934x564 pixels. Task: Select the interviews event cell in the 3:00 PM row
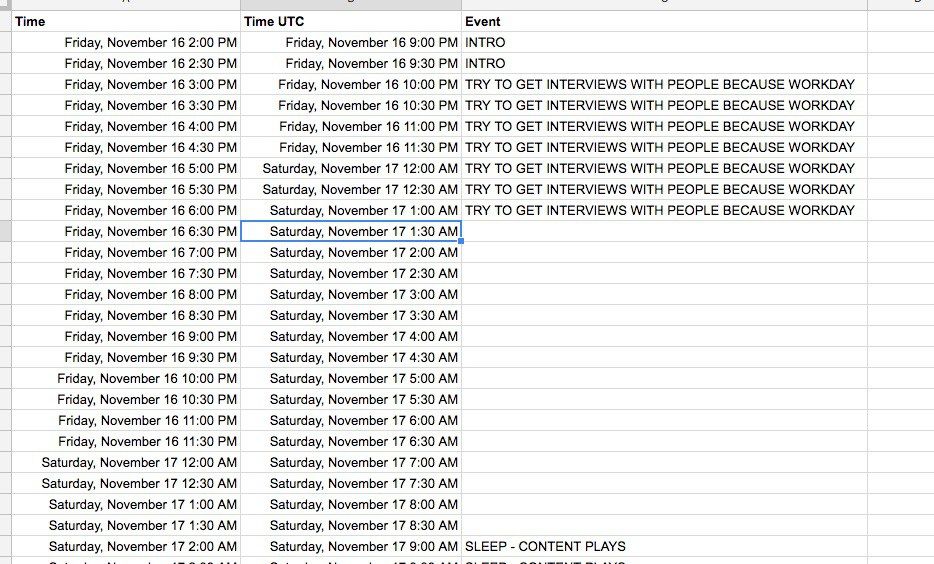coord(660,84)
